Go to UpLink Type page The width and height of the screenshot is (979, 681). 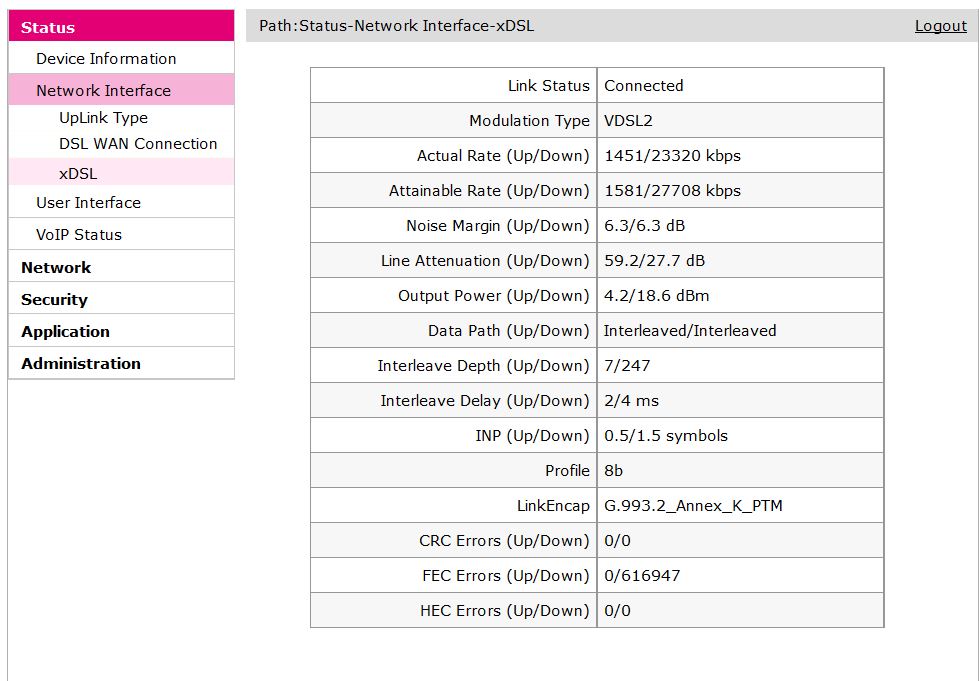click(x=103, y=118)
